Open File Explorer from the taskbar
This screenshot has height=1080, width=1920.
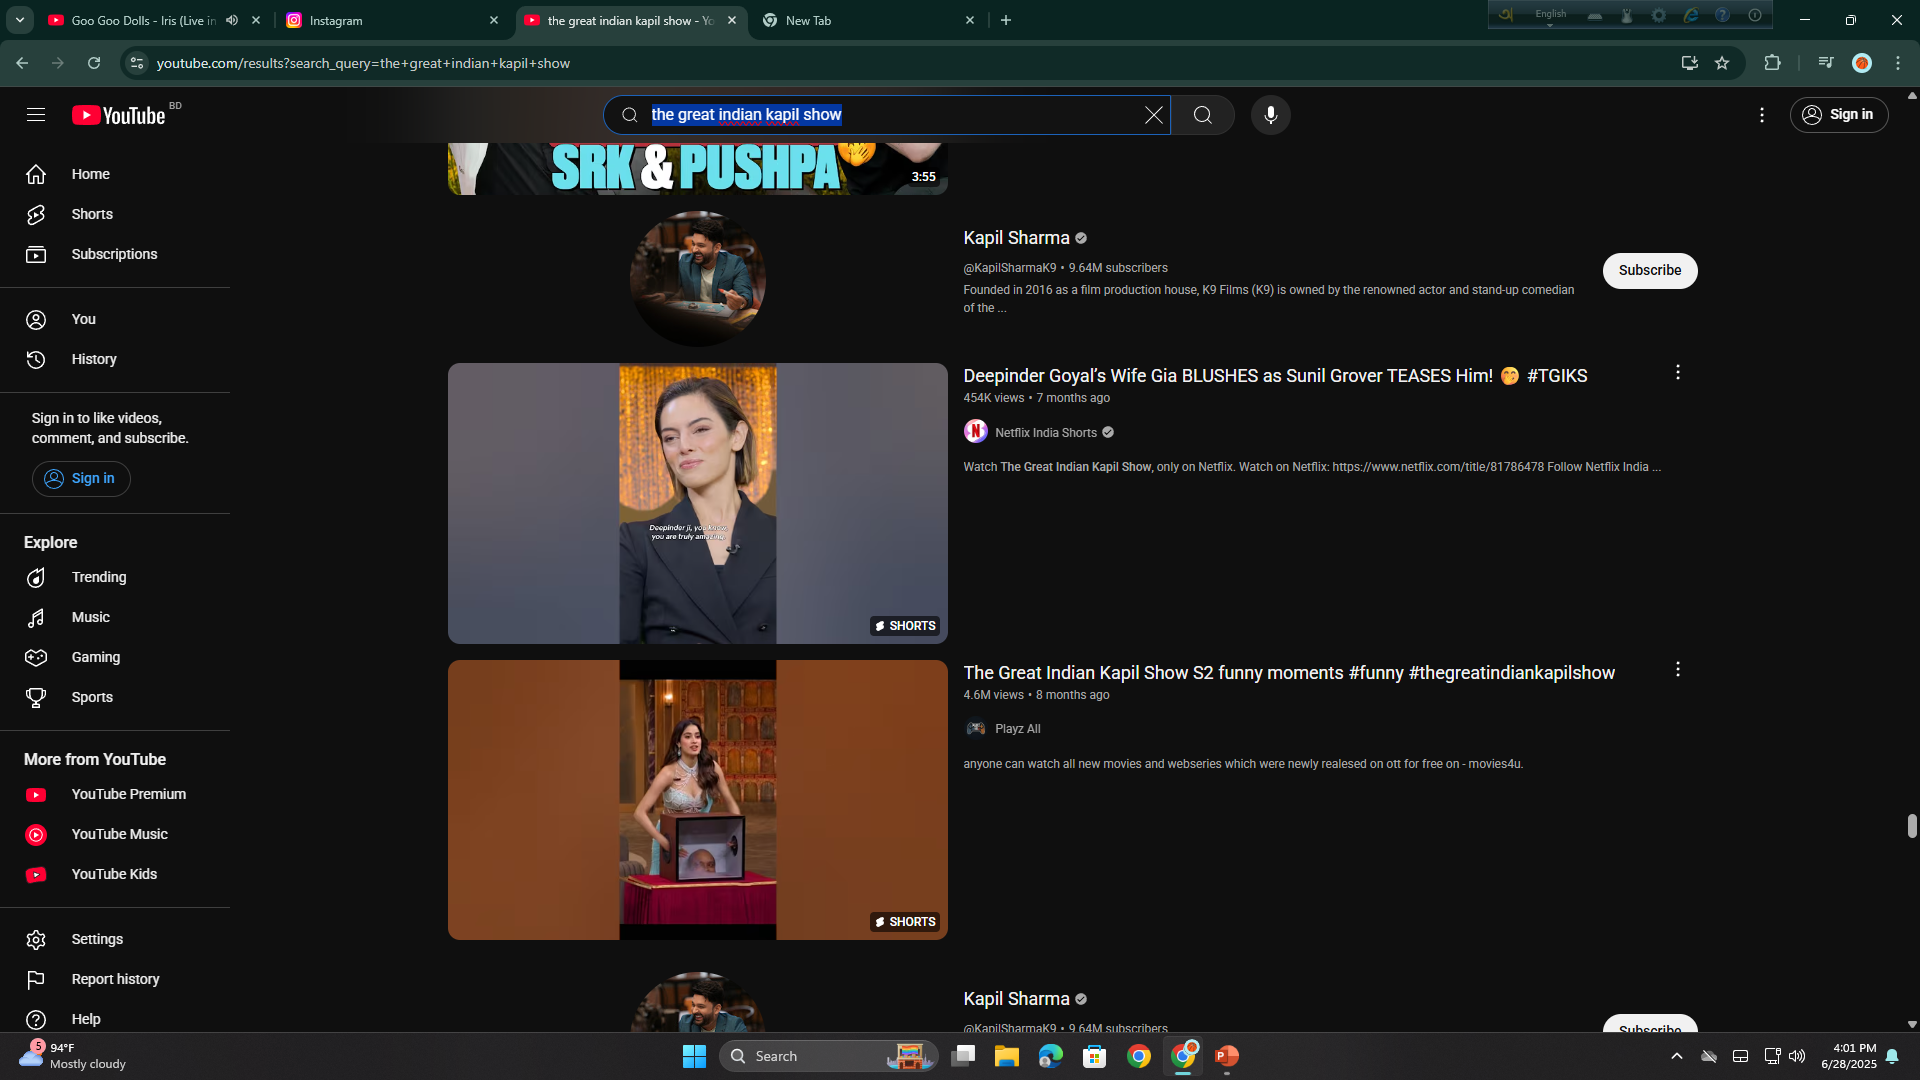click(1006, 1056)
